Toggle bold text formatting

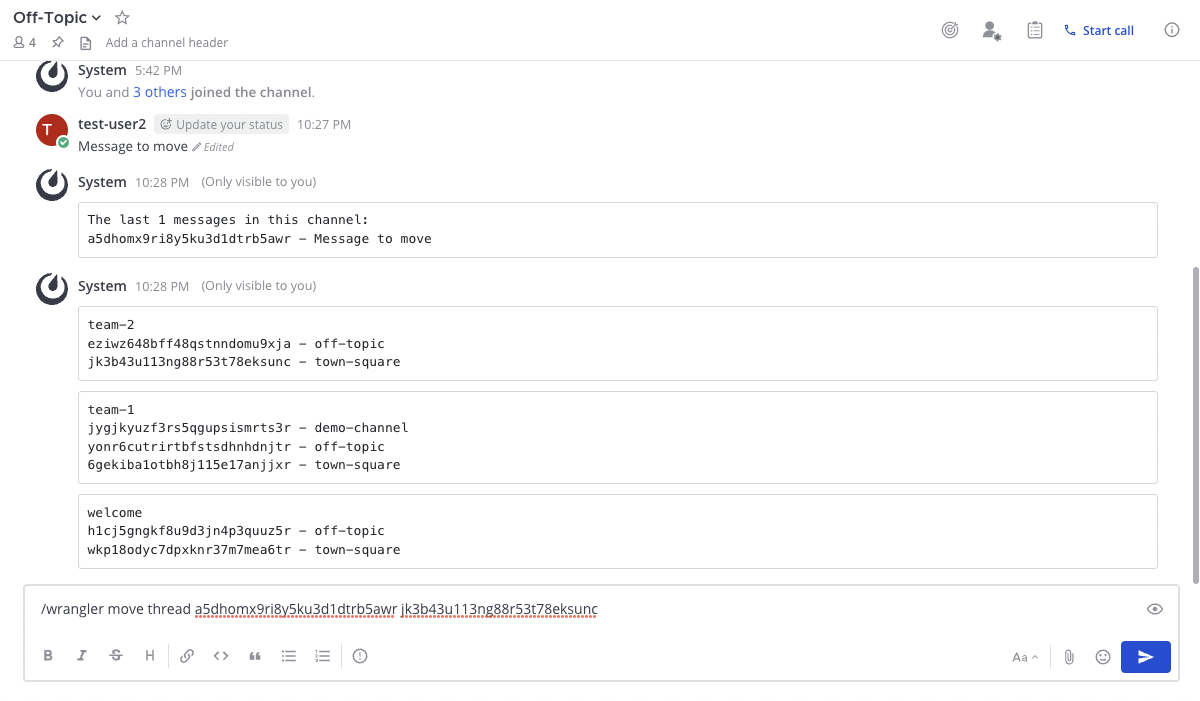[48, 656]
